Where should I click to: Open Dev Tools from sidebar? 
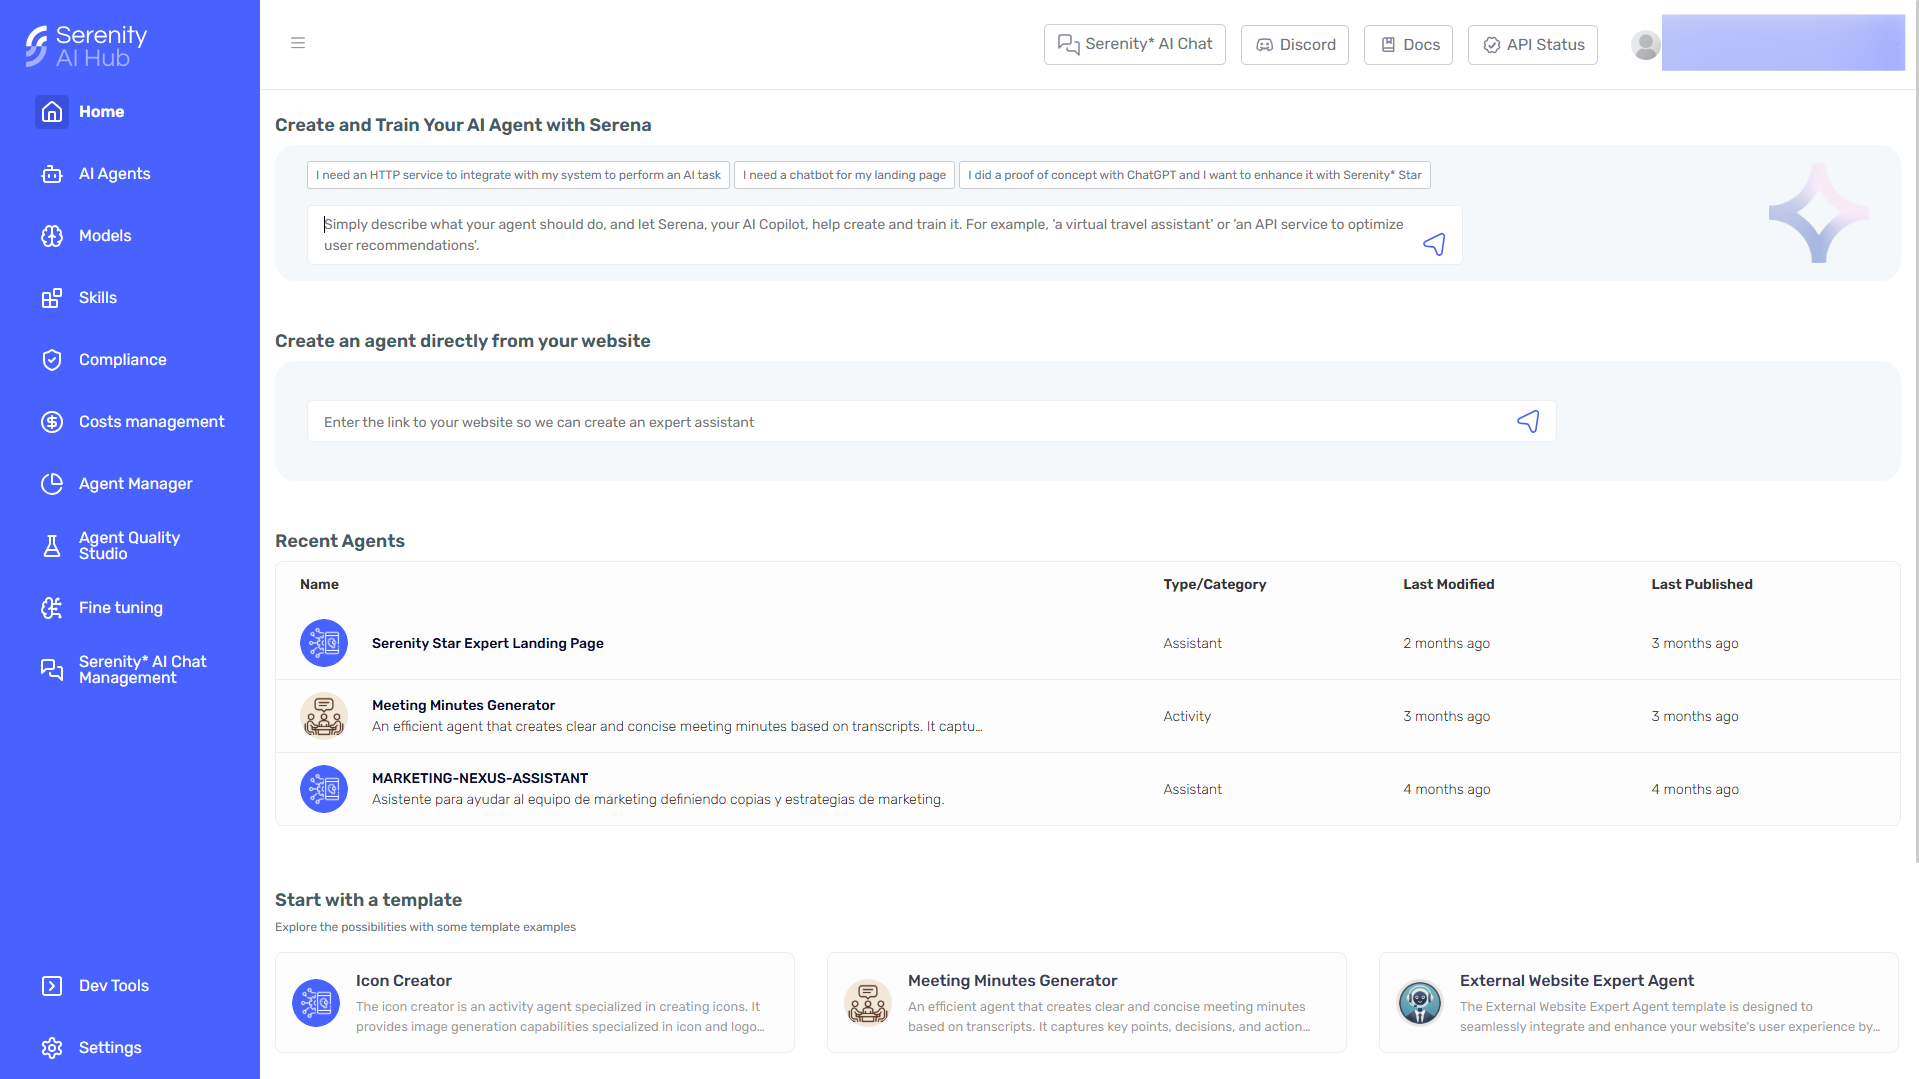click(113, 986)
